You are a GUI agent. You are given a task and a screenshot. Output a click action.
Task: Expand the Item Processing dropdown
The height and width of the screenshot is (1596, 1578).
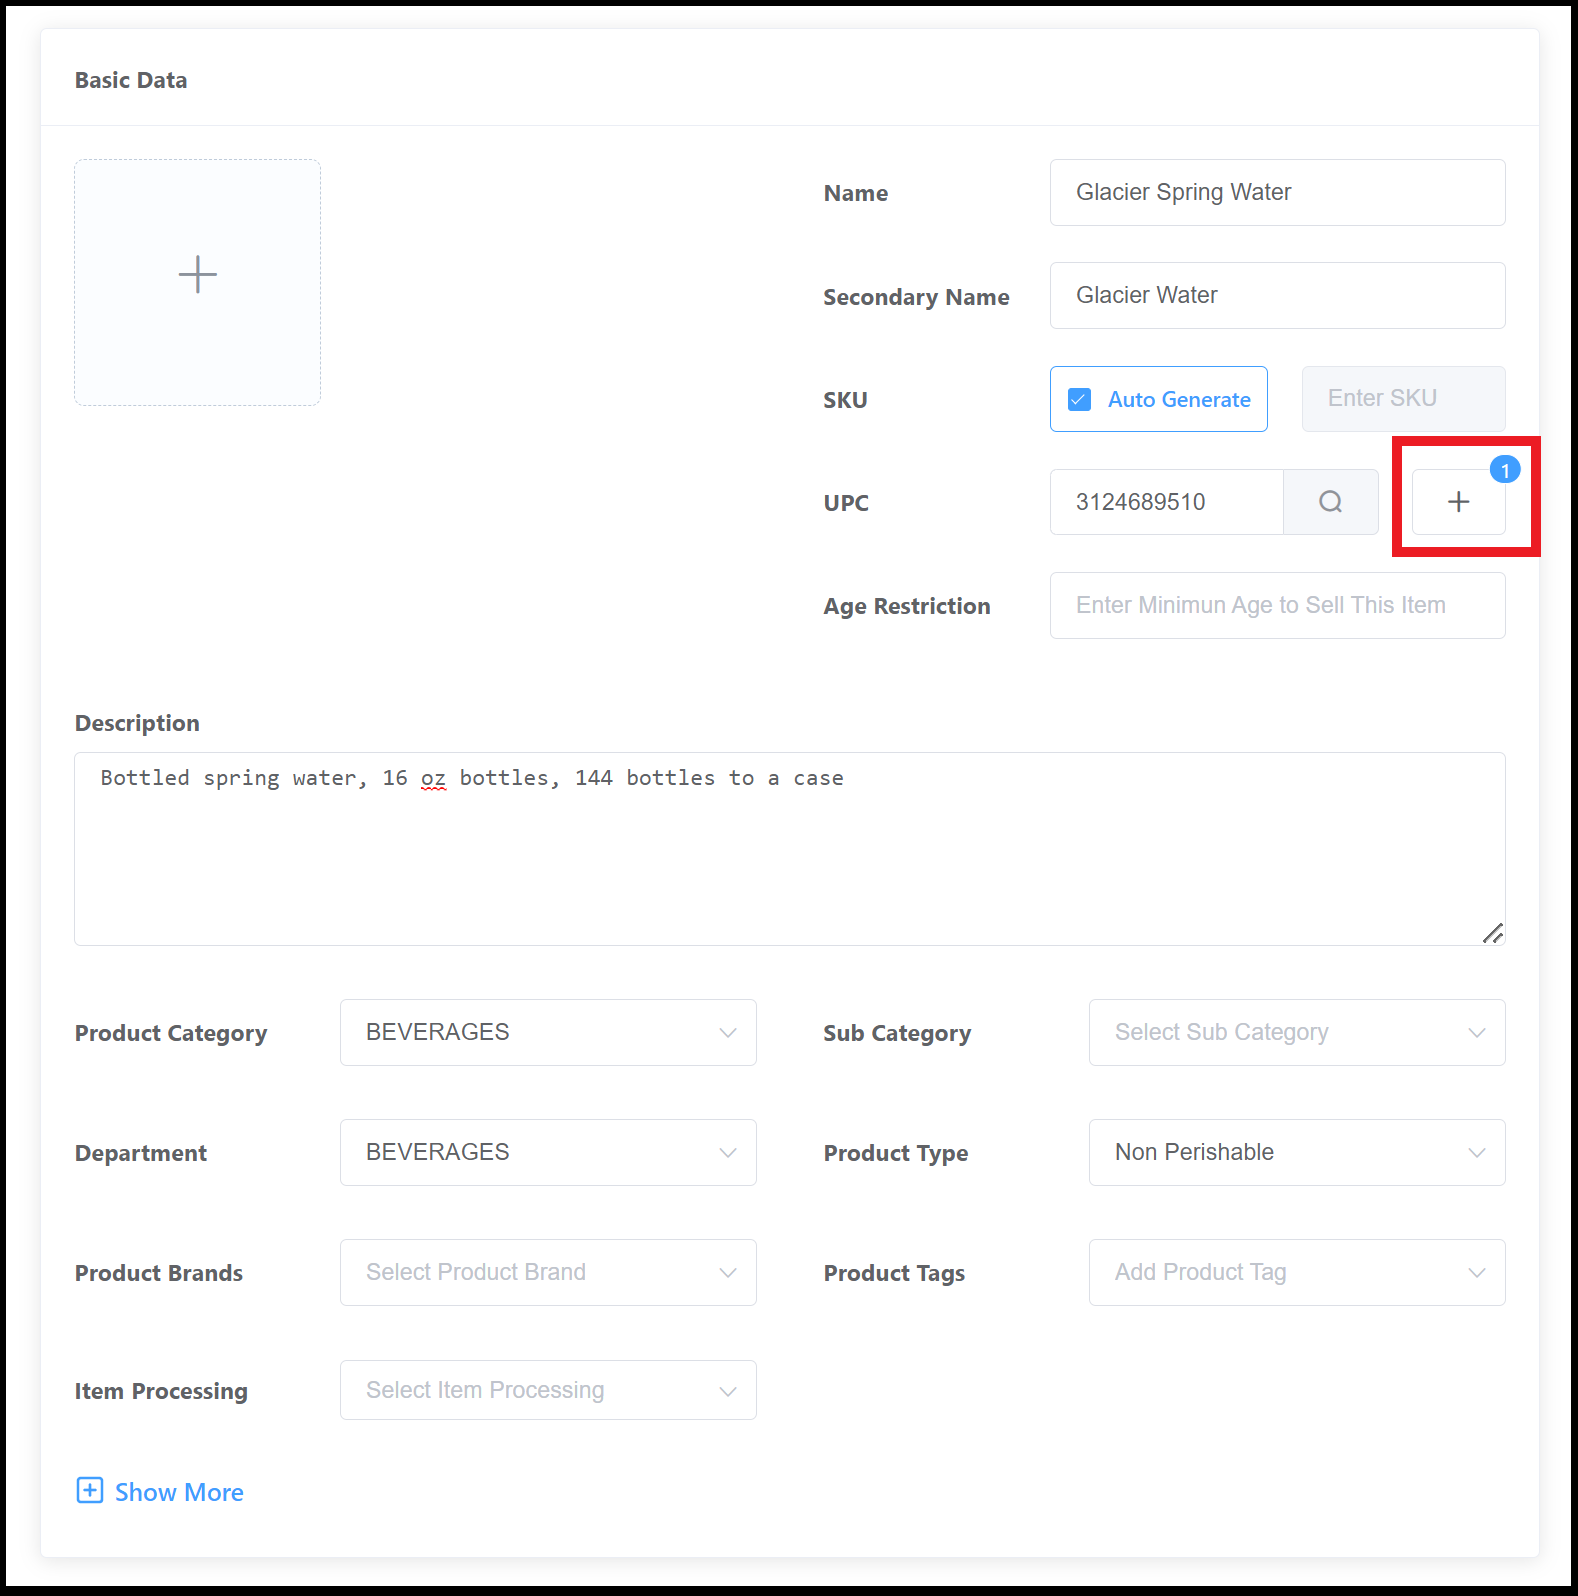pos(547,1390)
